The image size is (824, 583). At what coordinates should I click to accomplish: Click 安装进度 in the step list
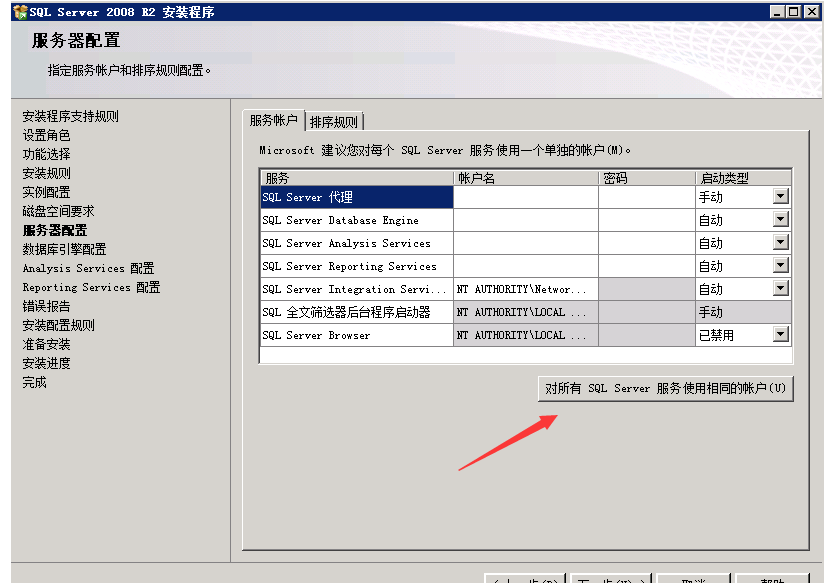[x=46, y=363]
